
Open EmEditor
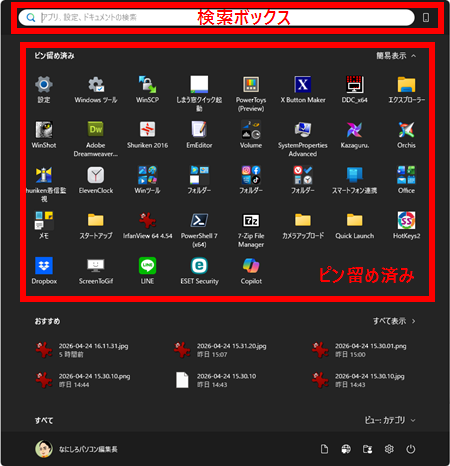pos(199,135)
